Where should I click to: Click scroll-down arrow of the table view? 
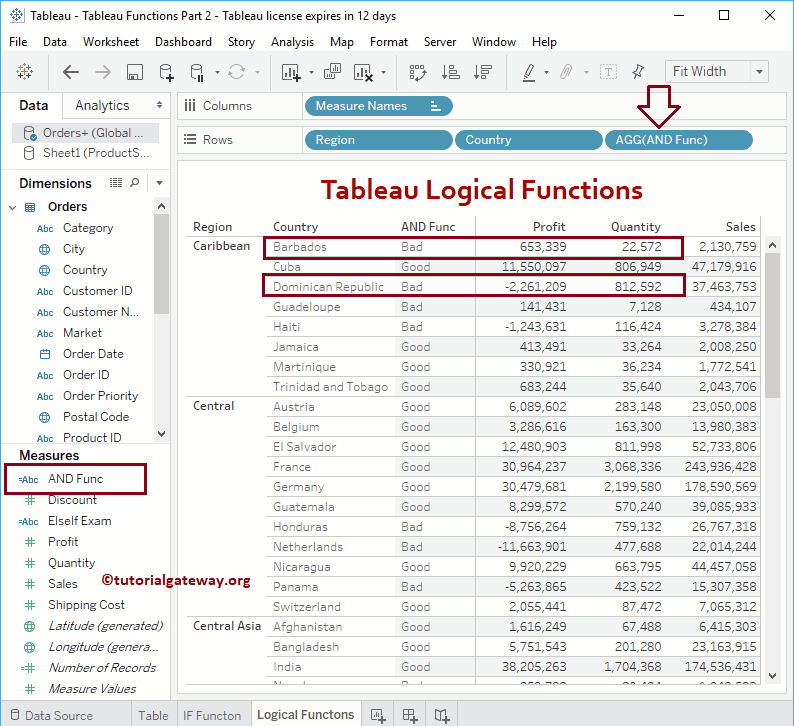[772, 676]
